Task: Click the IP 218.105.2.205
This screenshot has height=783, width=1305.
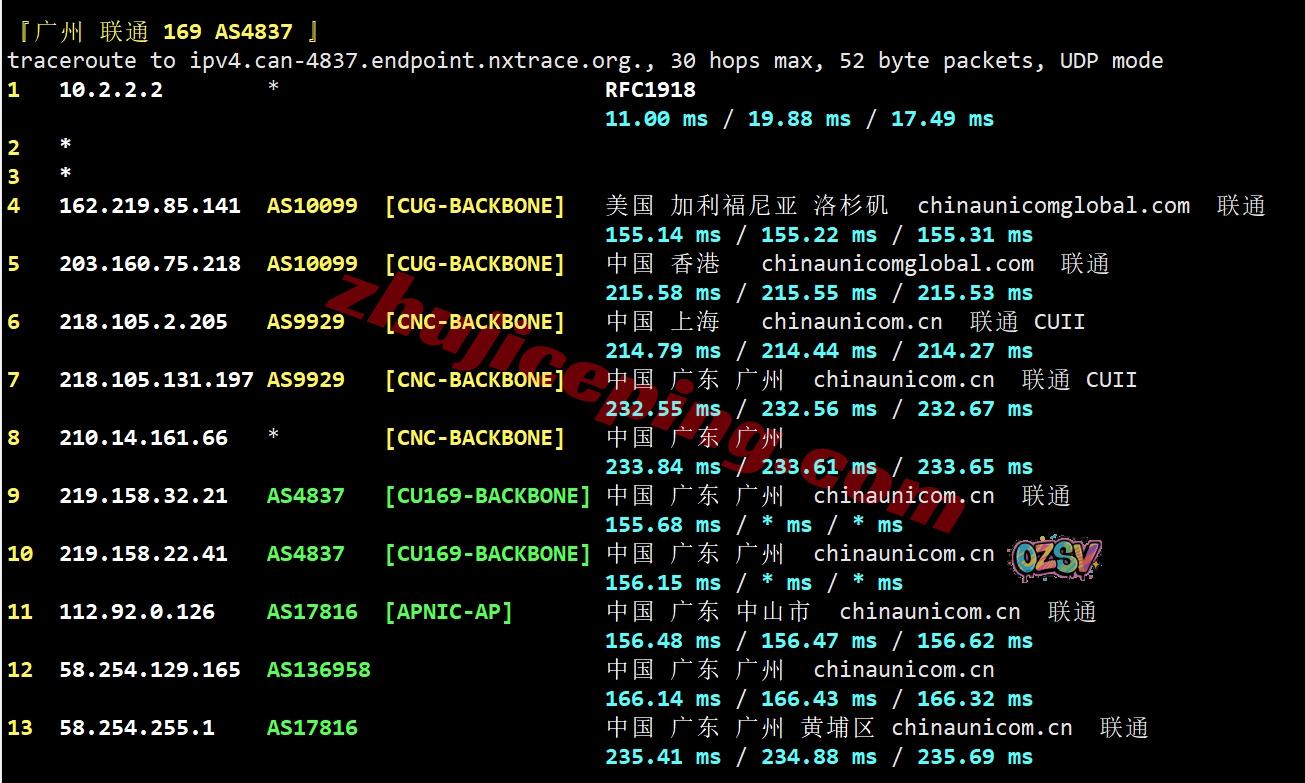Action: [x=143, y=322]
